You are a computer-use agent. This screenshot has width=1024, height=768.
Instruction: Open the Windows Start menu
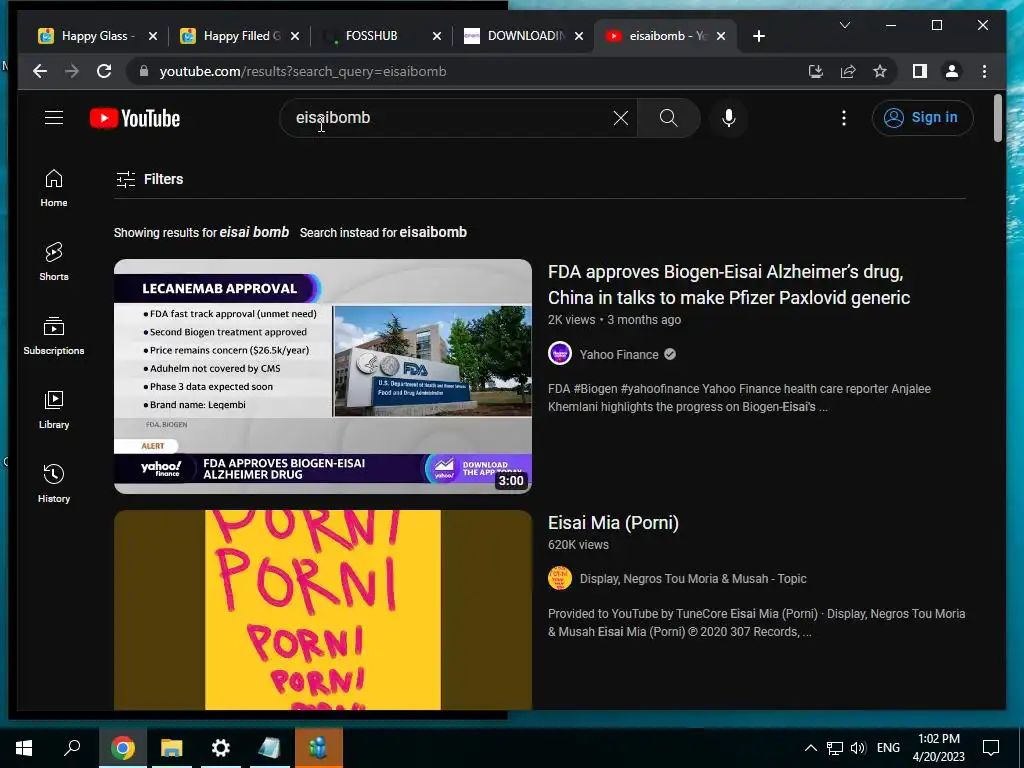[24, 748]
